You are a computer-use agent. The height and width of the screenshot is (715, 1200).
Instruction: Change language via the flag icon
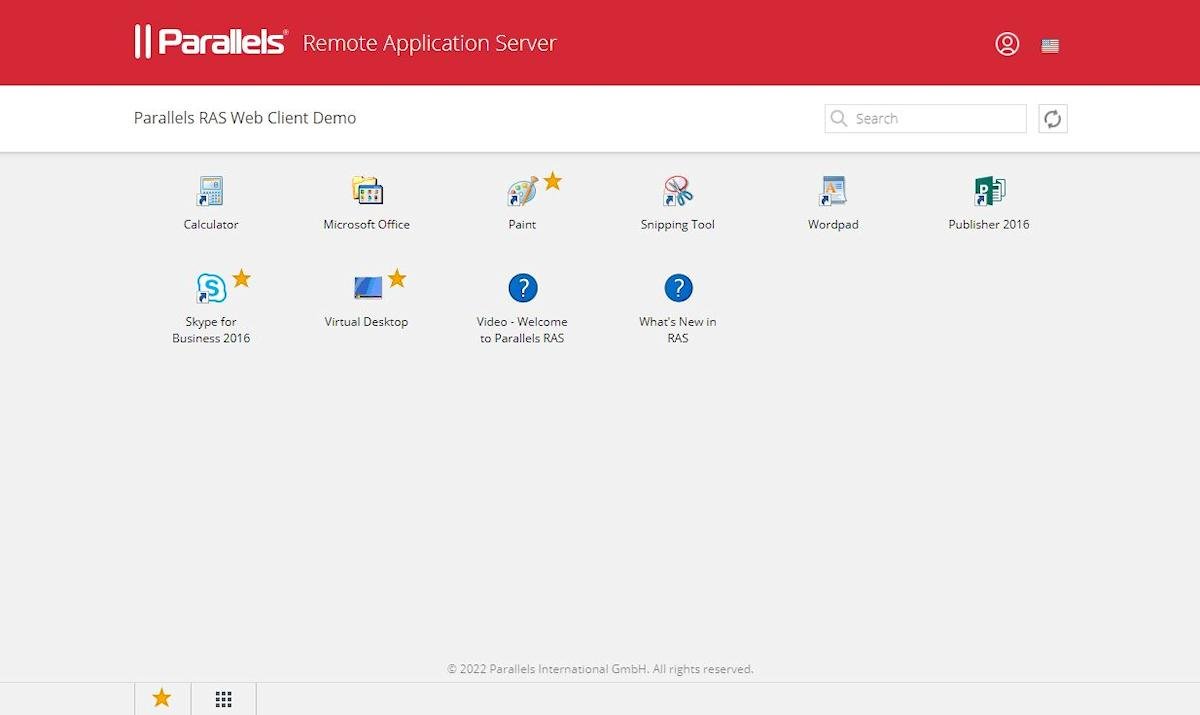tap(1050, 45)
